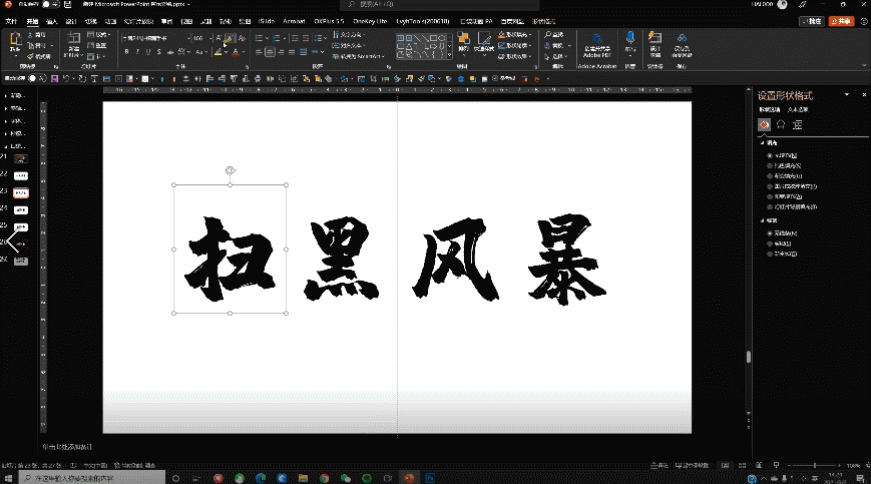Click the New Slide icon
The height and width of the screenshot is (484, 871).
74,39
